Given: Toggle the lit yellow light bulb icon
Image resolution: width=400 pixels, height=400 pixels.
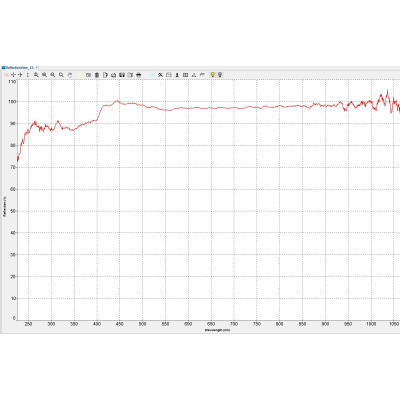Looking at the screenshot, I should coord(212,75).
